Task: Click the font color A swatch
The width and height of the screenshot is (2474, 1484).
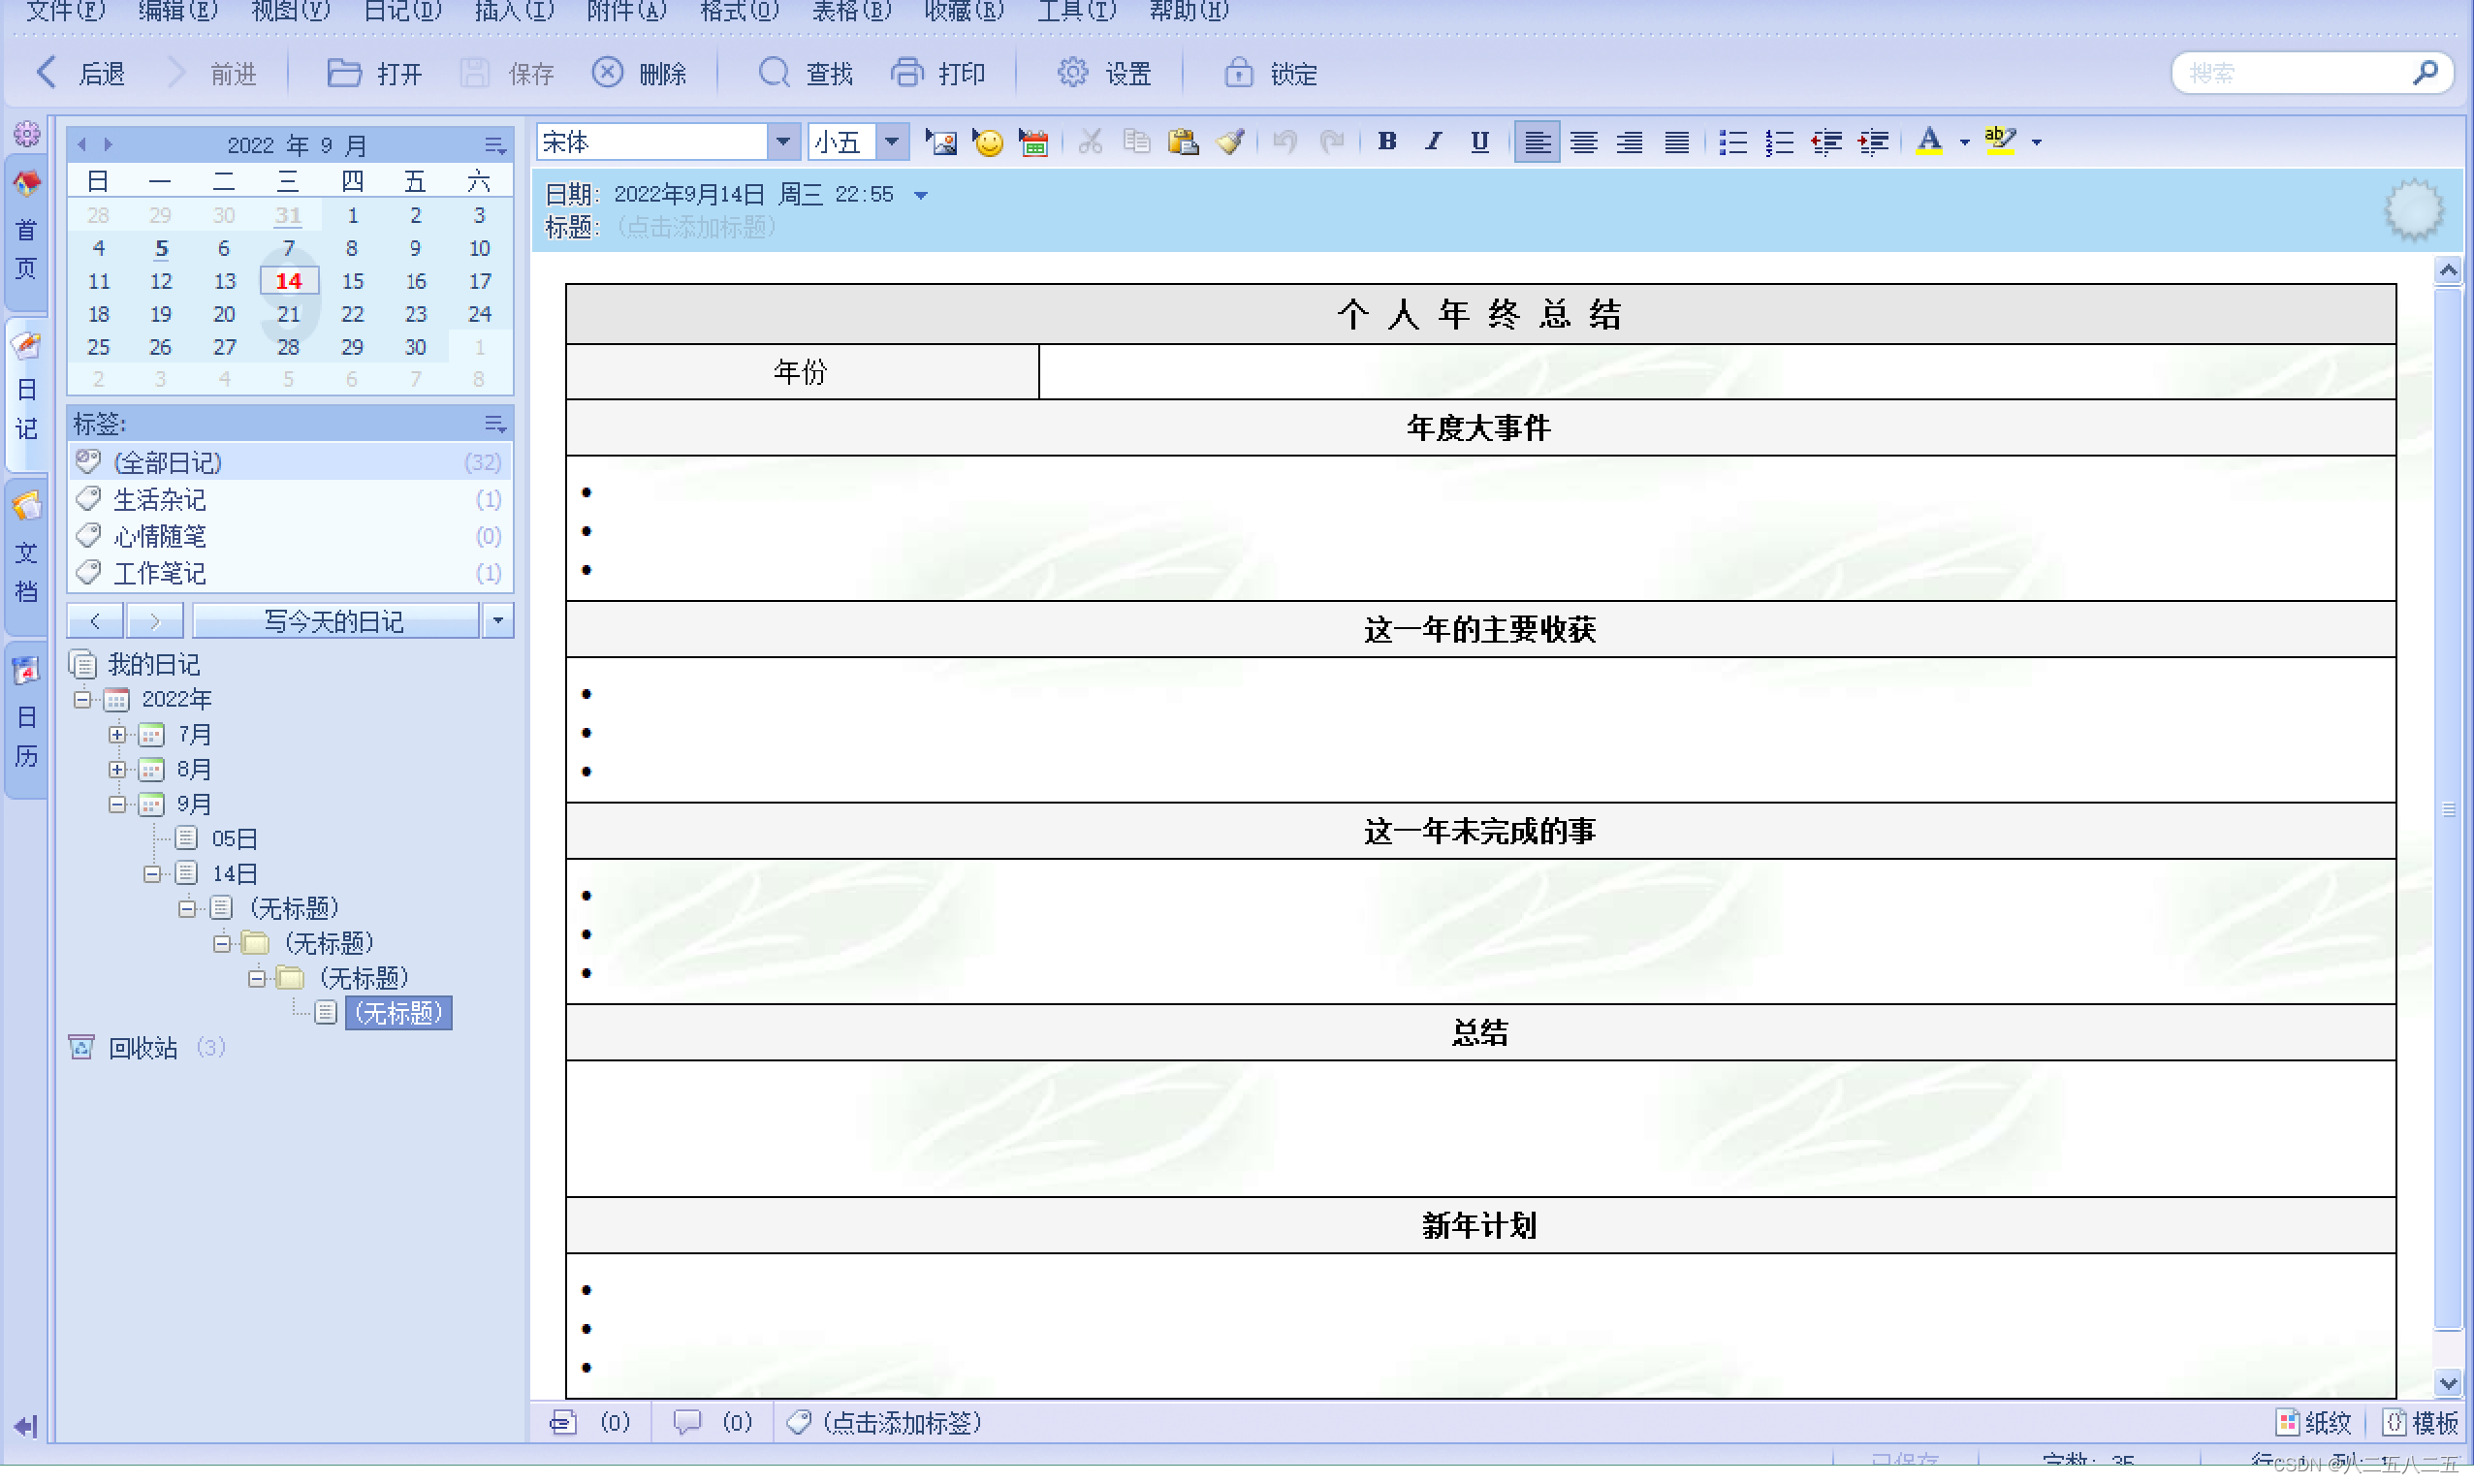Action: pyautogui.click(x=1929, y=142)
